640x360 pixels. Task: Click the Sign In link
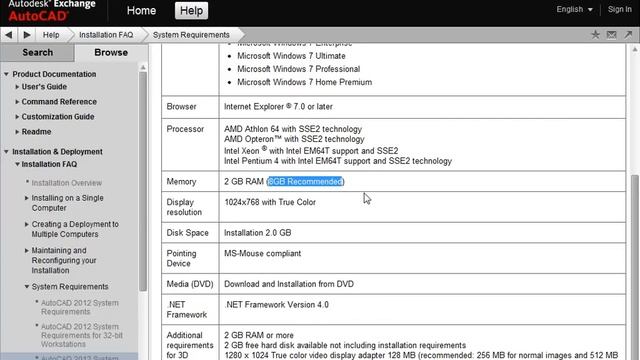pyautogui.click(x=620, y=9)
